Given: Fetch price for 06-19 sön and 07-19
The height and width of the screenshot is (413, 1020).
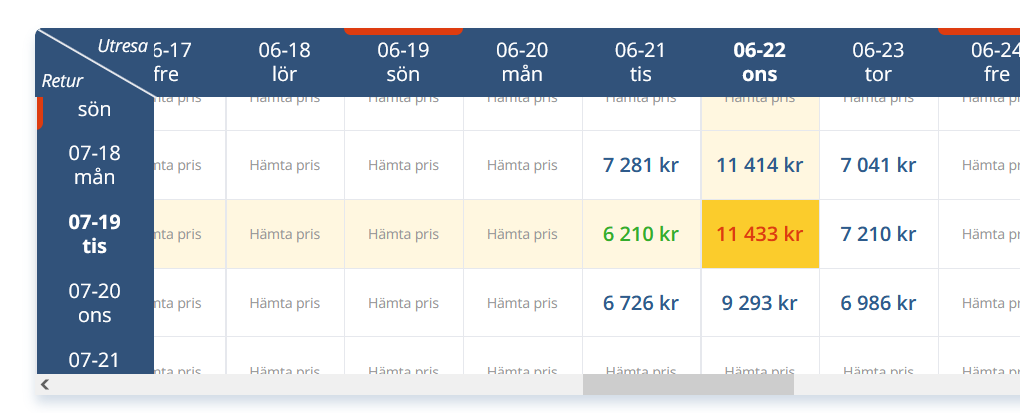Looking at the screenshot, I should pyautogui.click(x=403, y=234).
